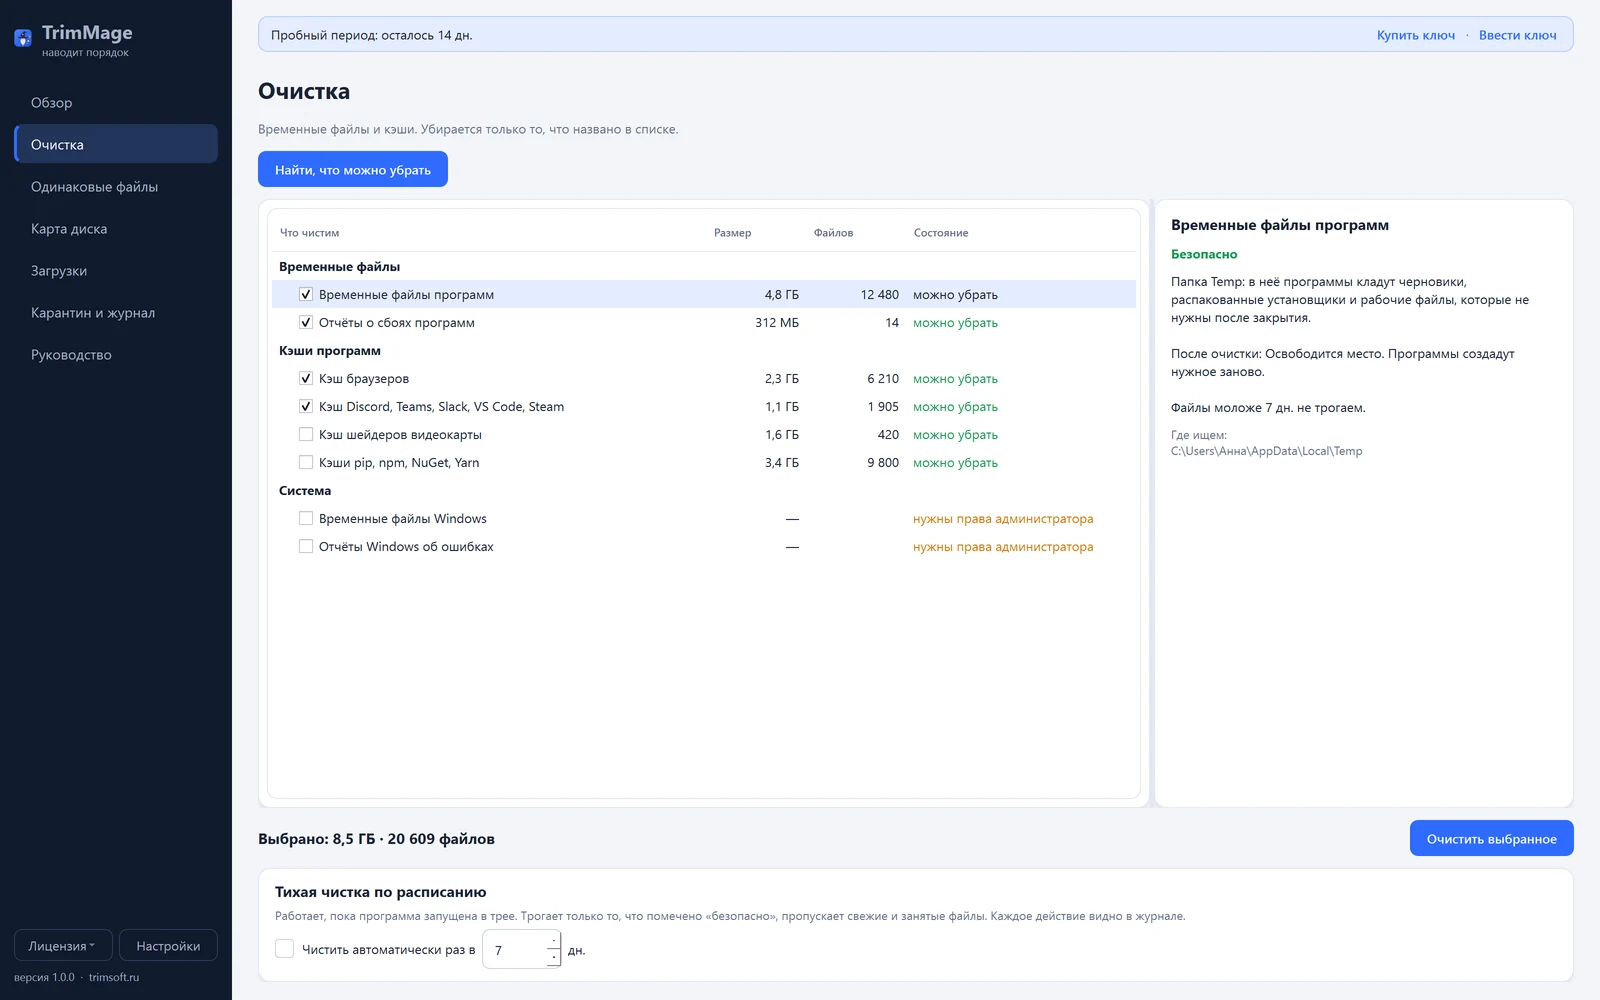Screen dimensions: 1600x1000
Task: Decrease the auto-clean days stepper
Action: click(x=553, y=958)
